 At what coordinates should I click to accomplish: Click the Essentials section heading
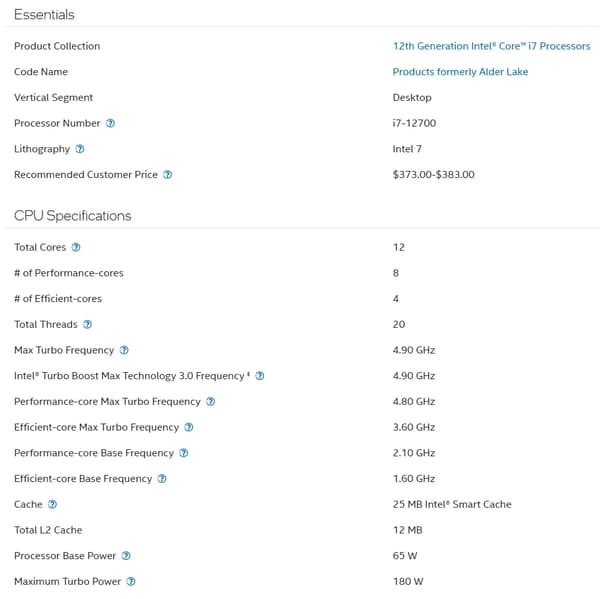click(44, 15)
